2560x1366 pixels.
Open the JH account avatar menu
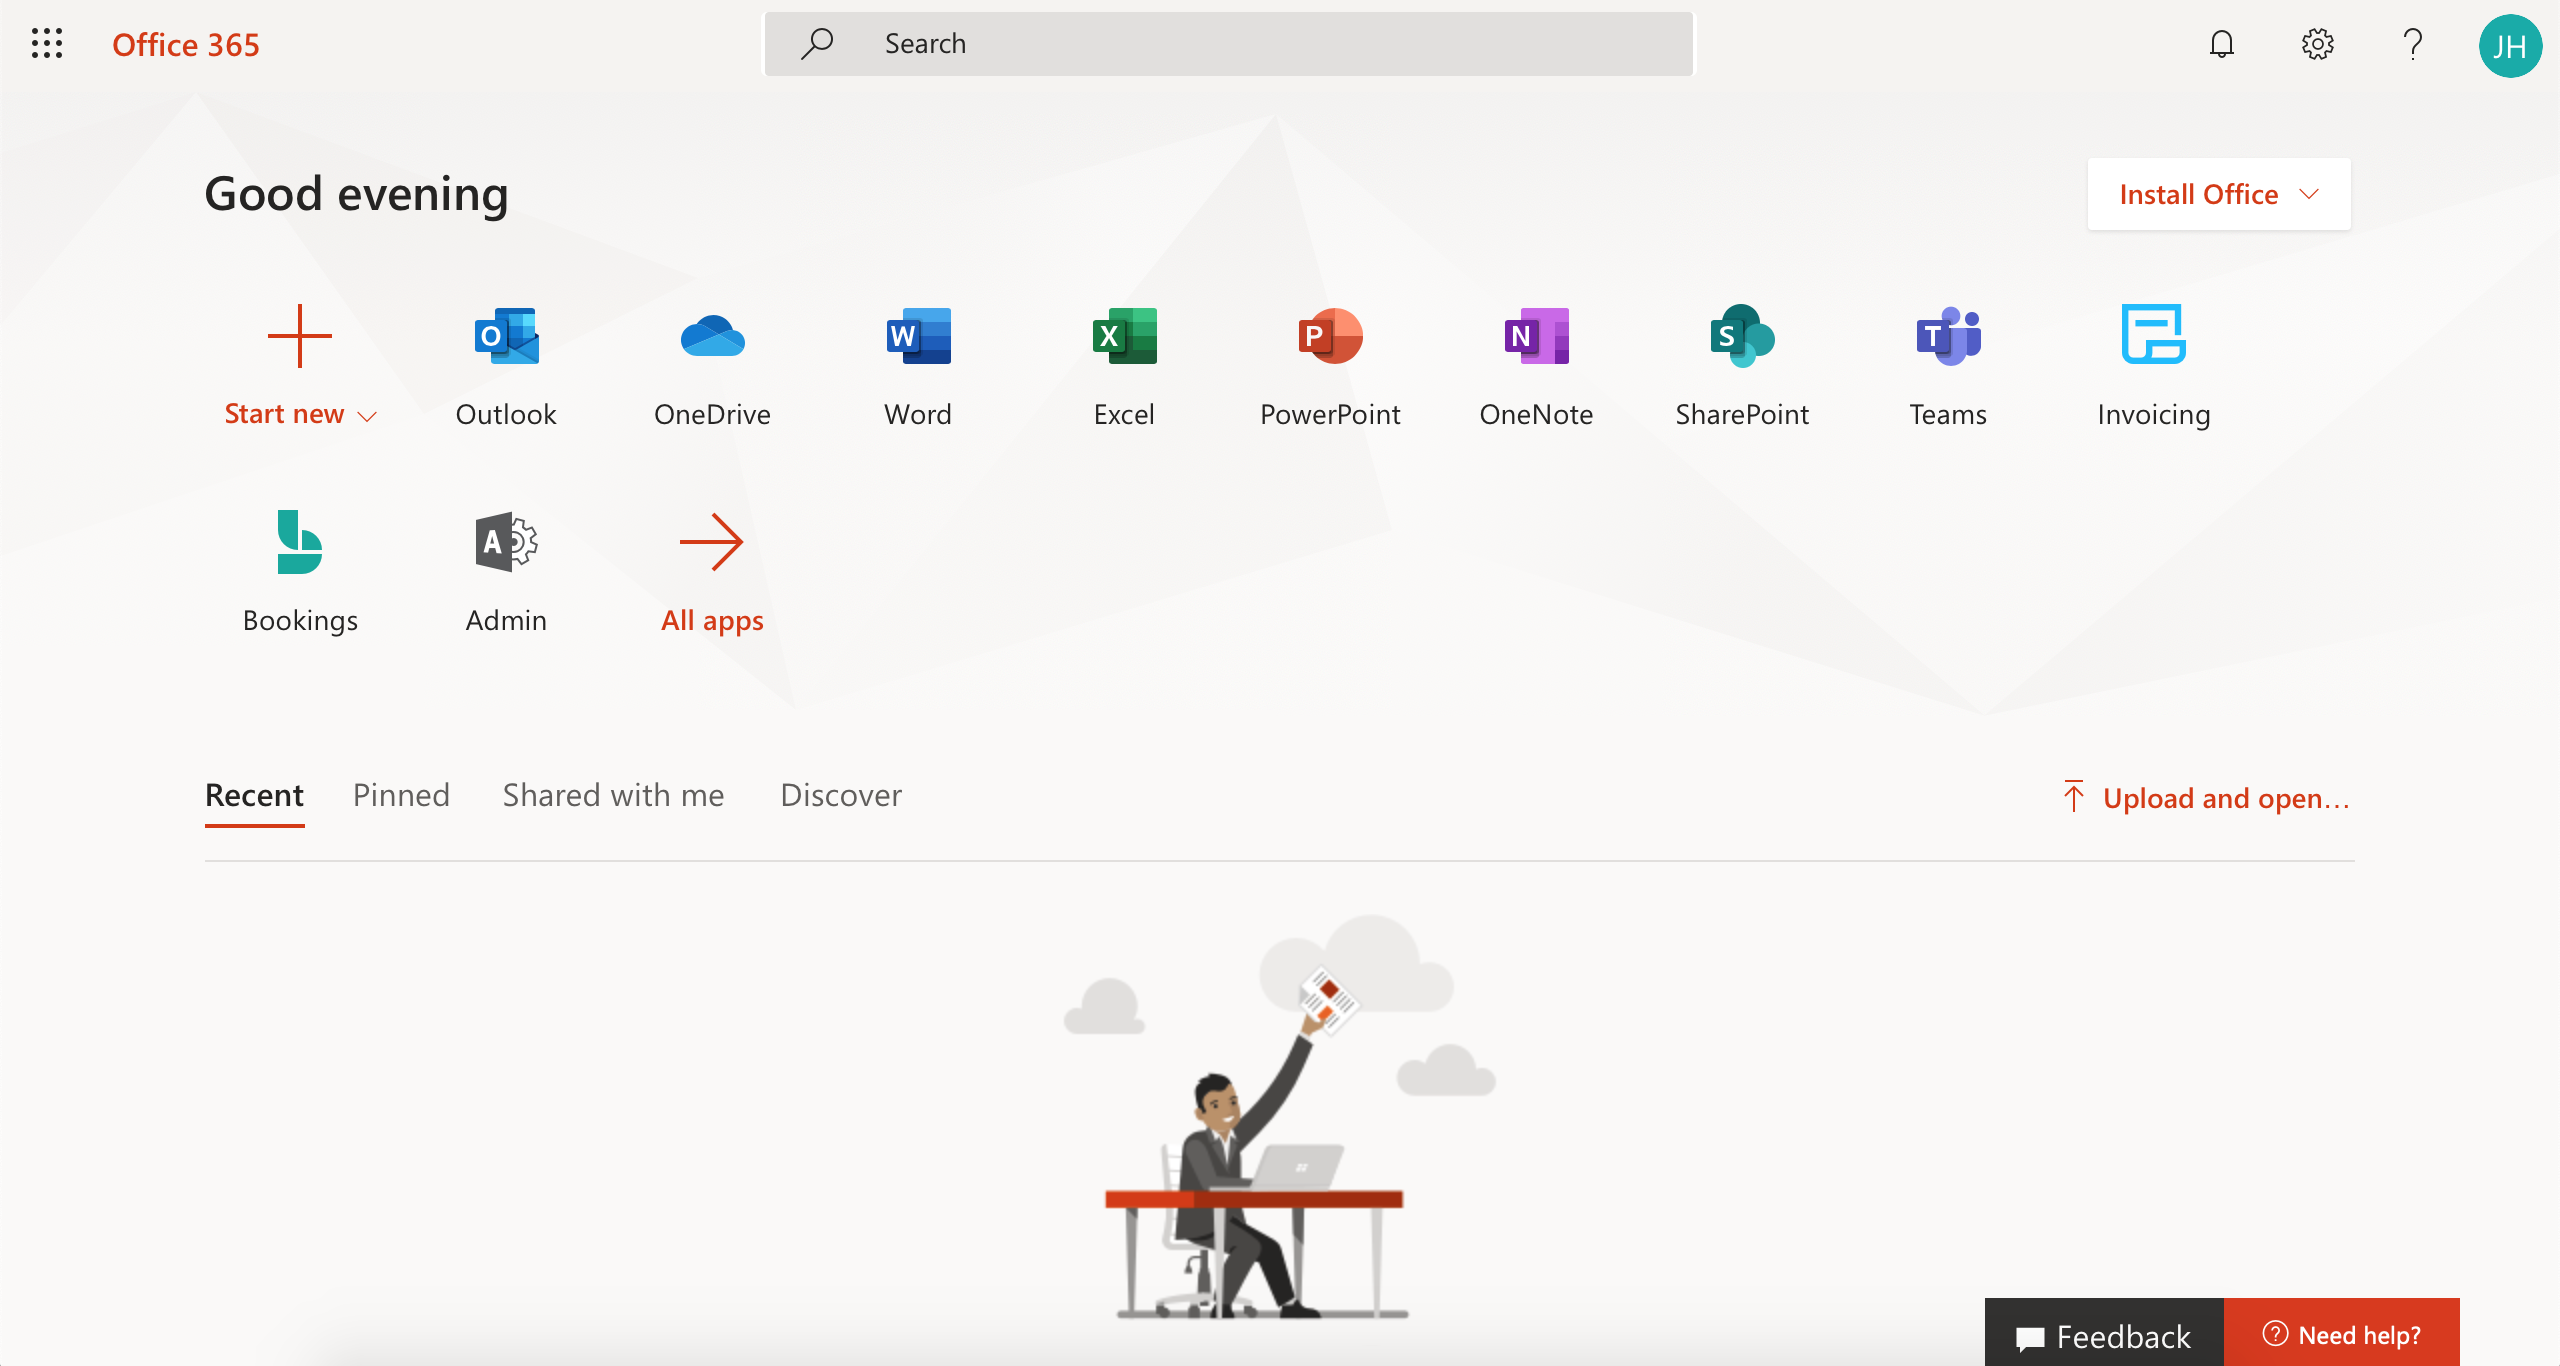coord(2510,45)
